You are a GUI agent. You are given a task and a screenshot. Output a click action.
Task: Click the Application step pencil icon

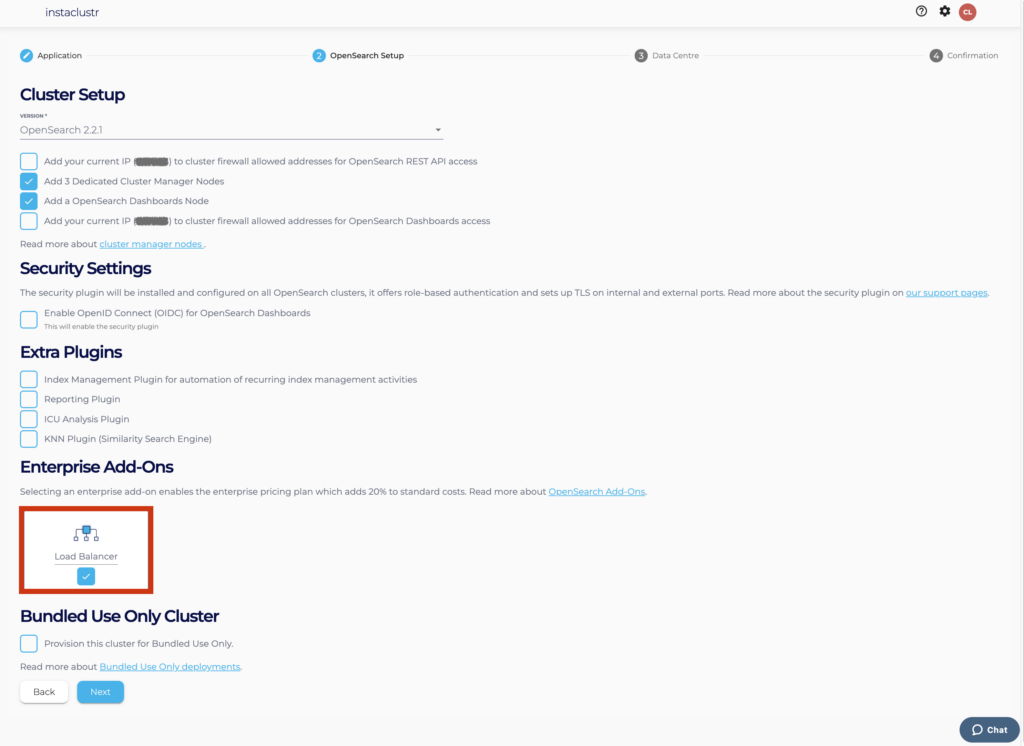click(x=26, y=56)
